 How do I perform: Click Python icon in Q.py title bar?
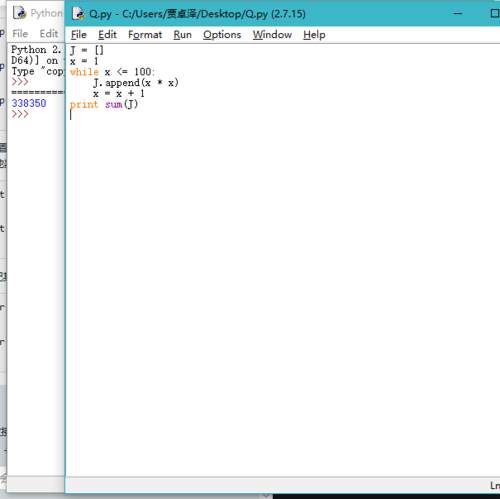click(78, 14)
